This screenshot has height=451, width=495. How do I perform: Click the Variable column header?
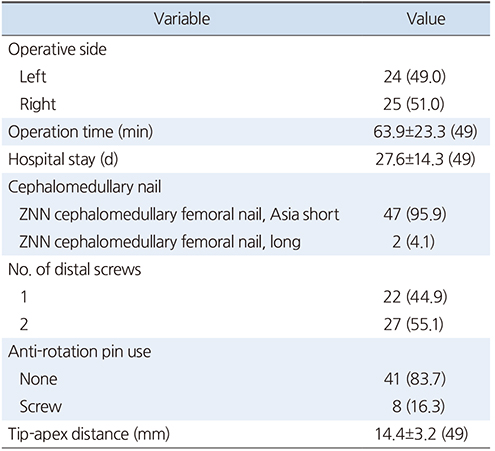pyautogui.click(x=182, y=19)
